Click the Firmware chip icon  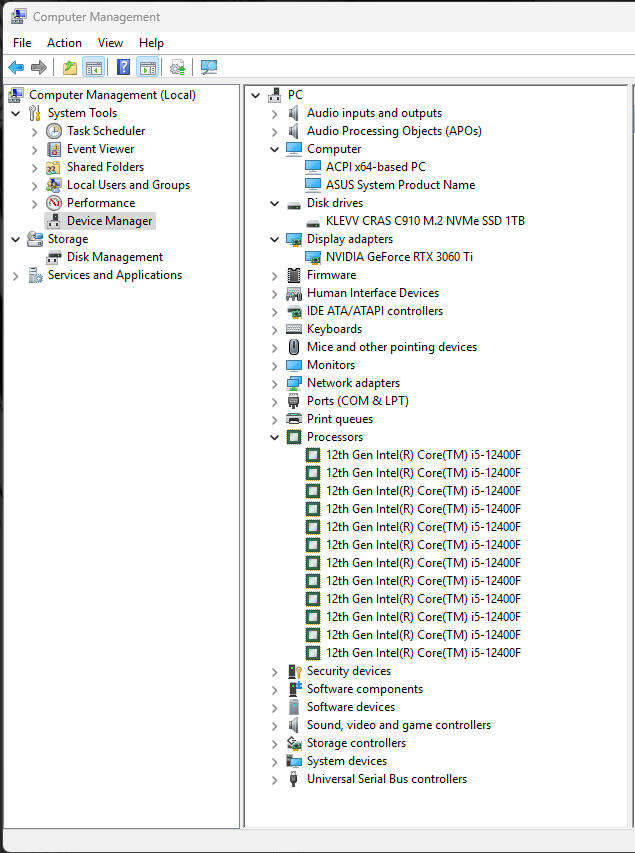294,275
